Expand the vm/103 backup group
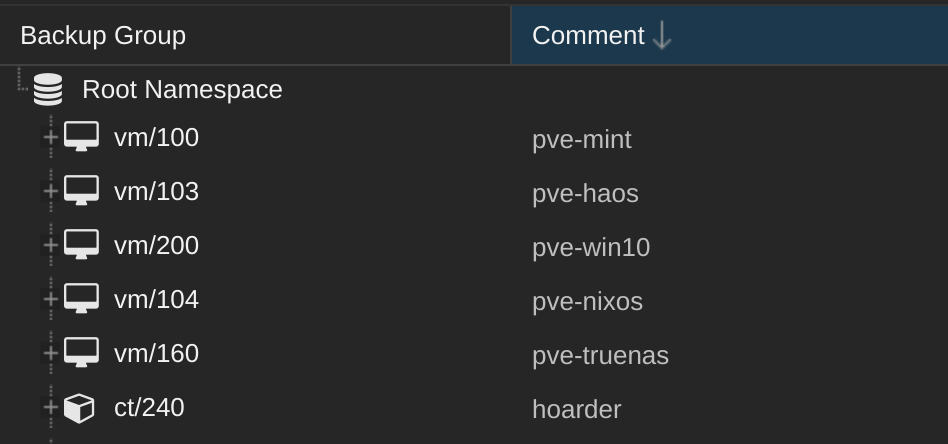 pyautogui.click(x=51, y=191)
